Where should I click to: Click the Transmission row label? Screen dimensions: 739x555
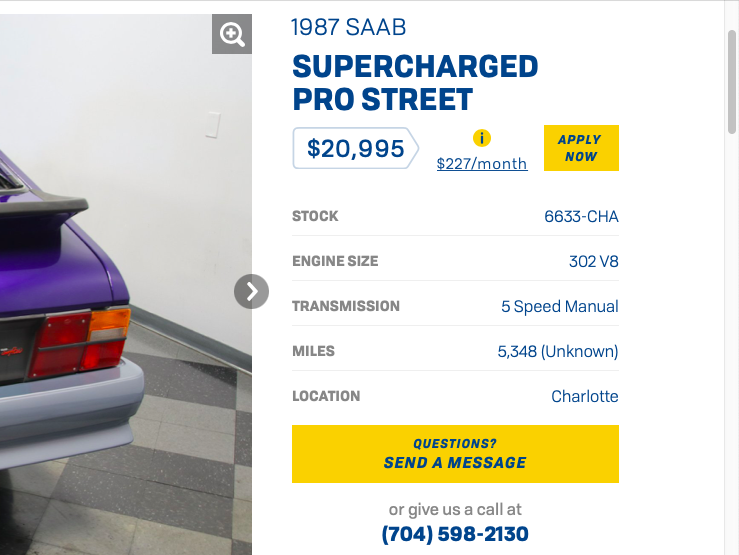346,306
